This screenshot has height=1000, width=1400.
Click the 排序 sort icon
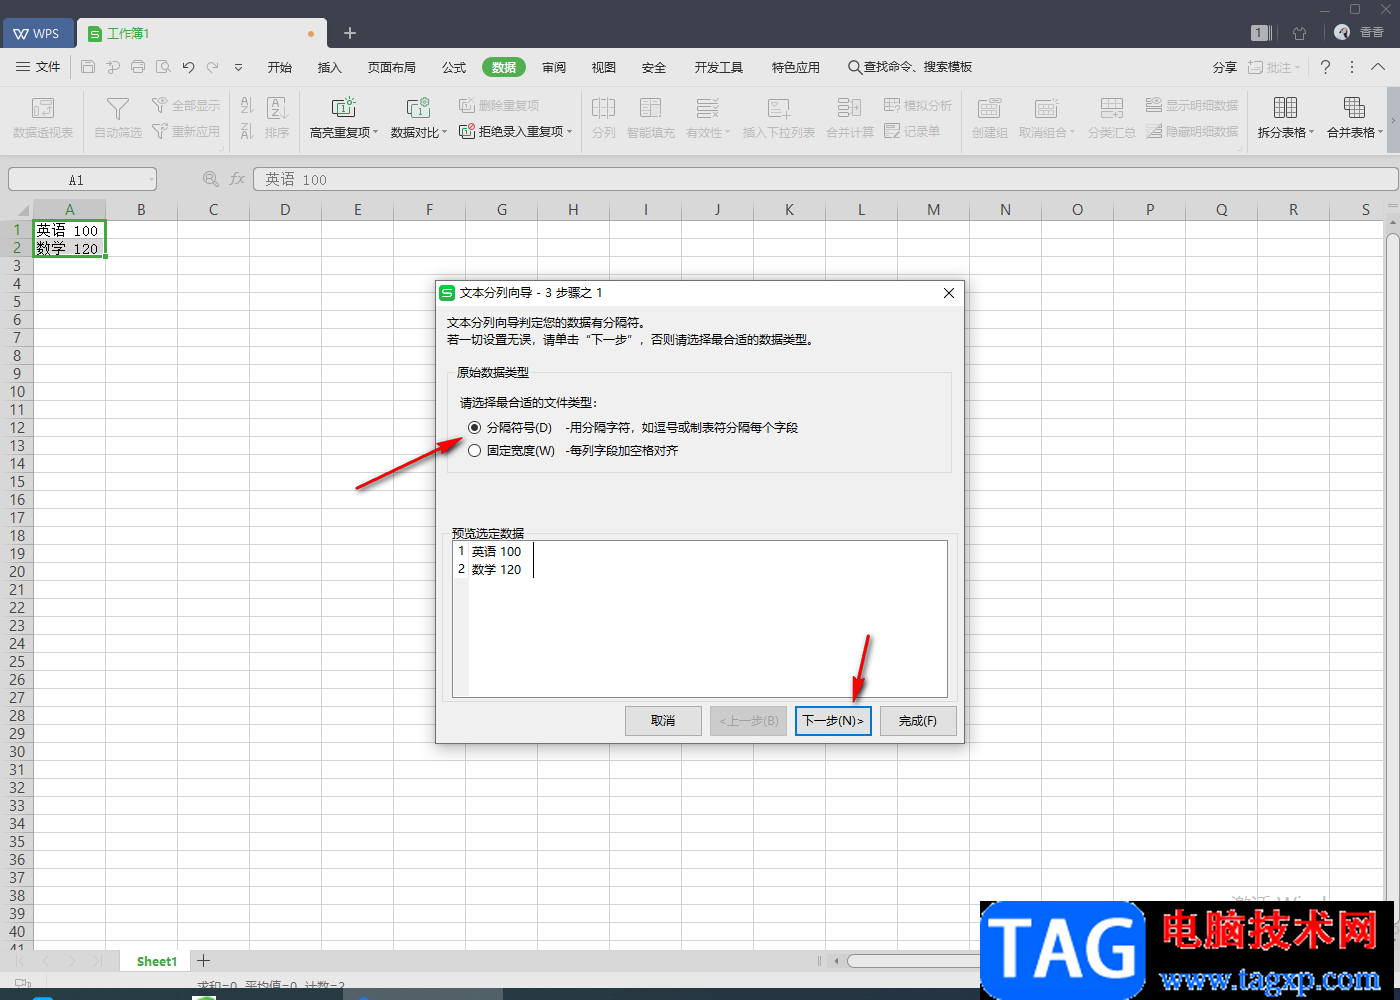click(x=277, y=108)
